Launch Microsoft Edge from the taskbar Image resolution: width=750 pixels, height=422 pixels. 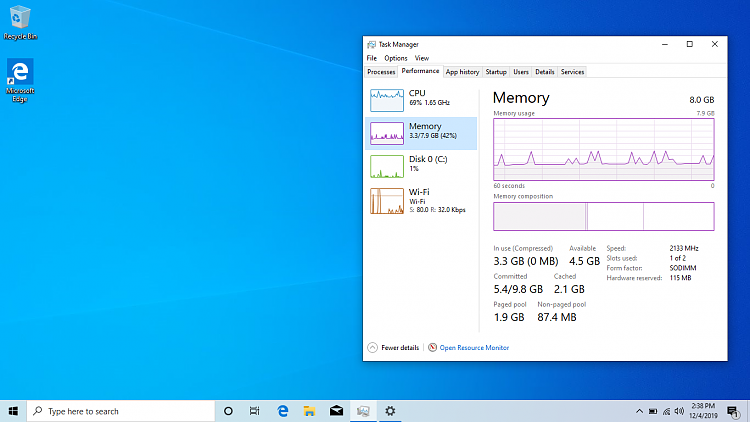point(283,411)
